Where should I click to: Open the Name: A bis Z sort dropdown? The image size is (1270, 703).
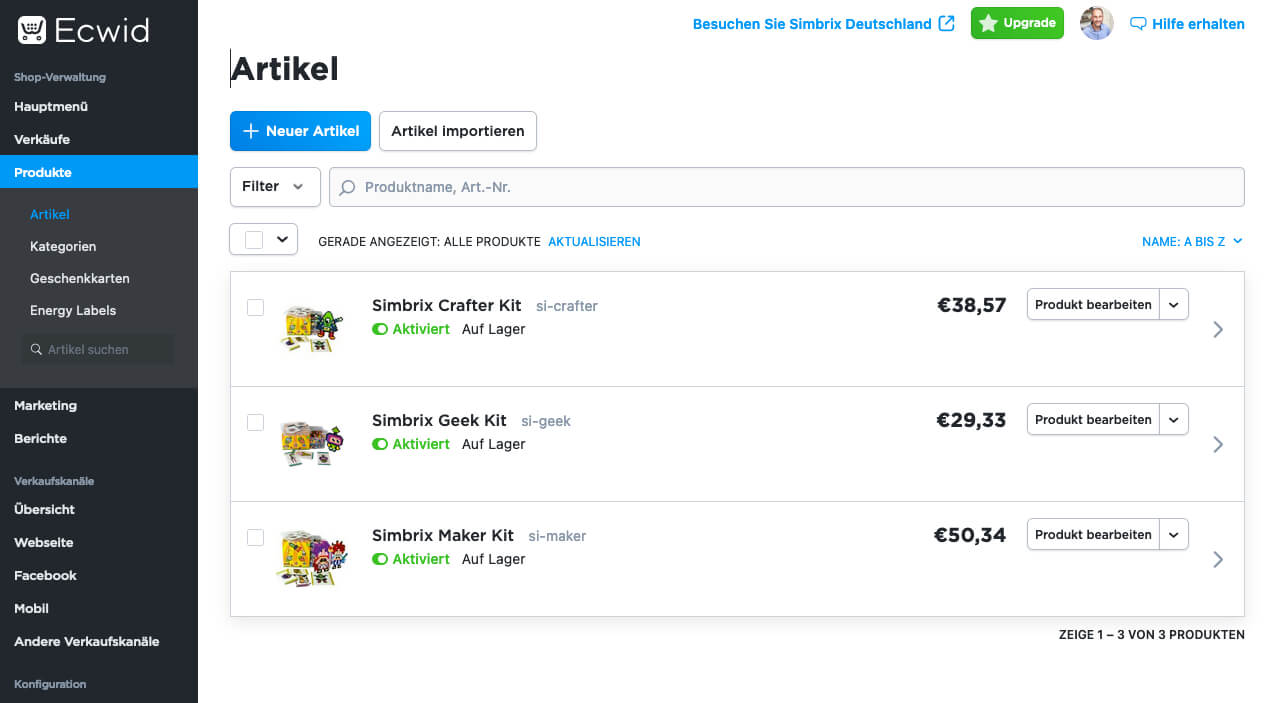click(1191, 242)
